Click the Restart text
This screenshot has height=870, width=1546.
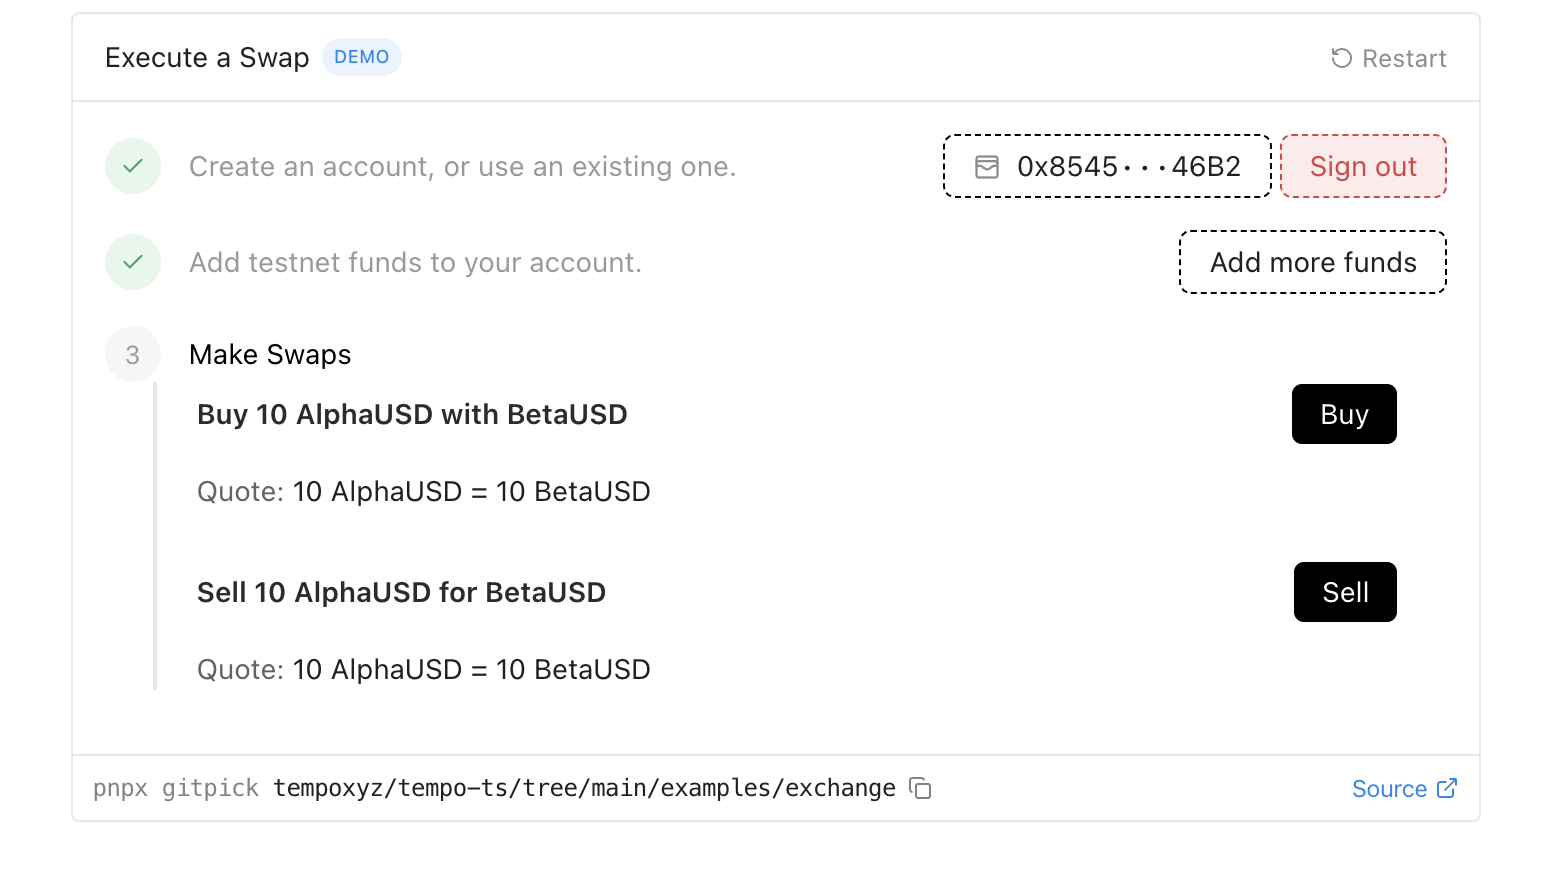(x=1403, y=58)
